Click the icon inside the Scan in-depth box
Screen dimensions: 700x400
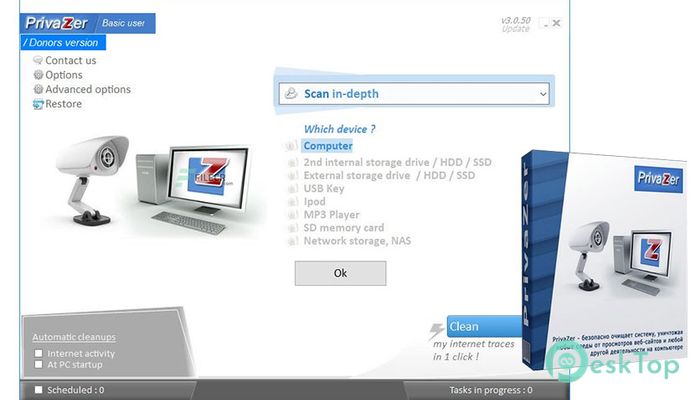(291, 93)
